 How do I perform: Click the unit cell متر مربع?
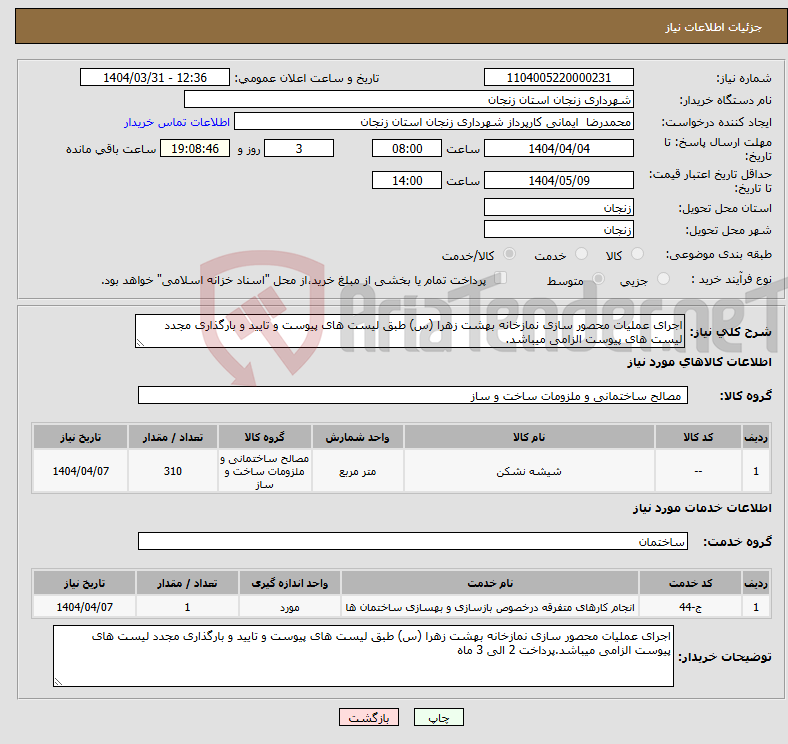pyautogui.click(x=357, y=471)
